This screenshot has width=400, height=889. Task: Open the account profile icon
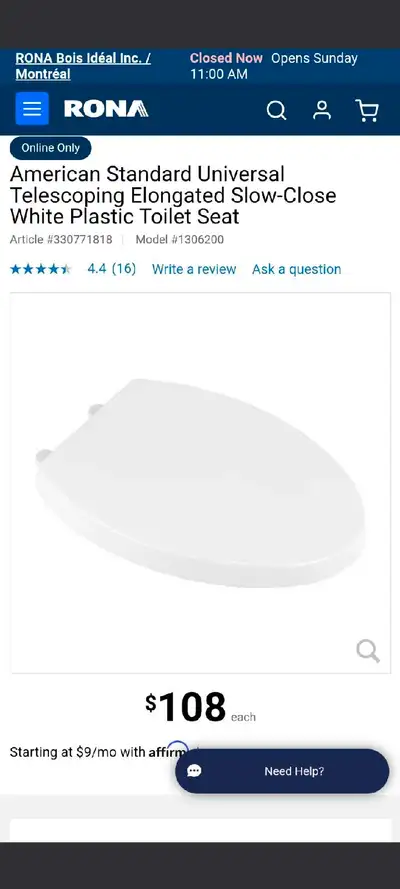pyautogui.click(x=322, y=110)
